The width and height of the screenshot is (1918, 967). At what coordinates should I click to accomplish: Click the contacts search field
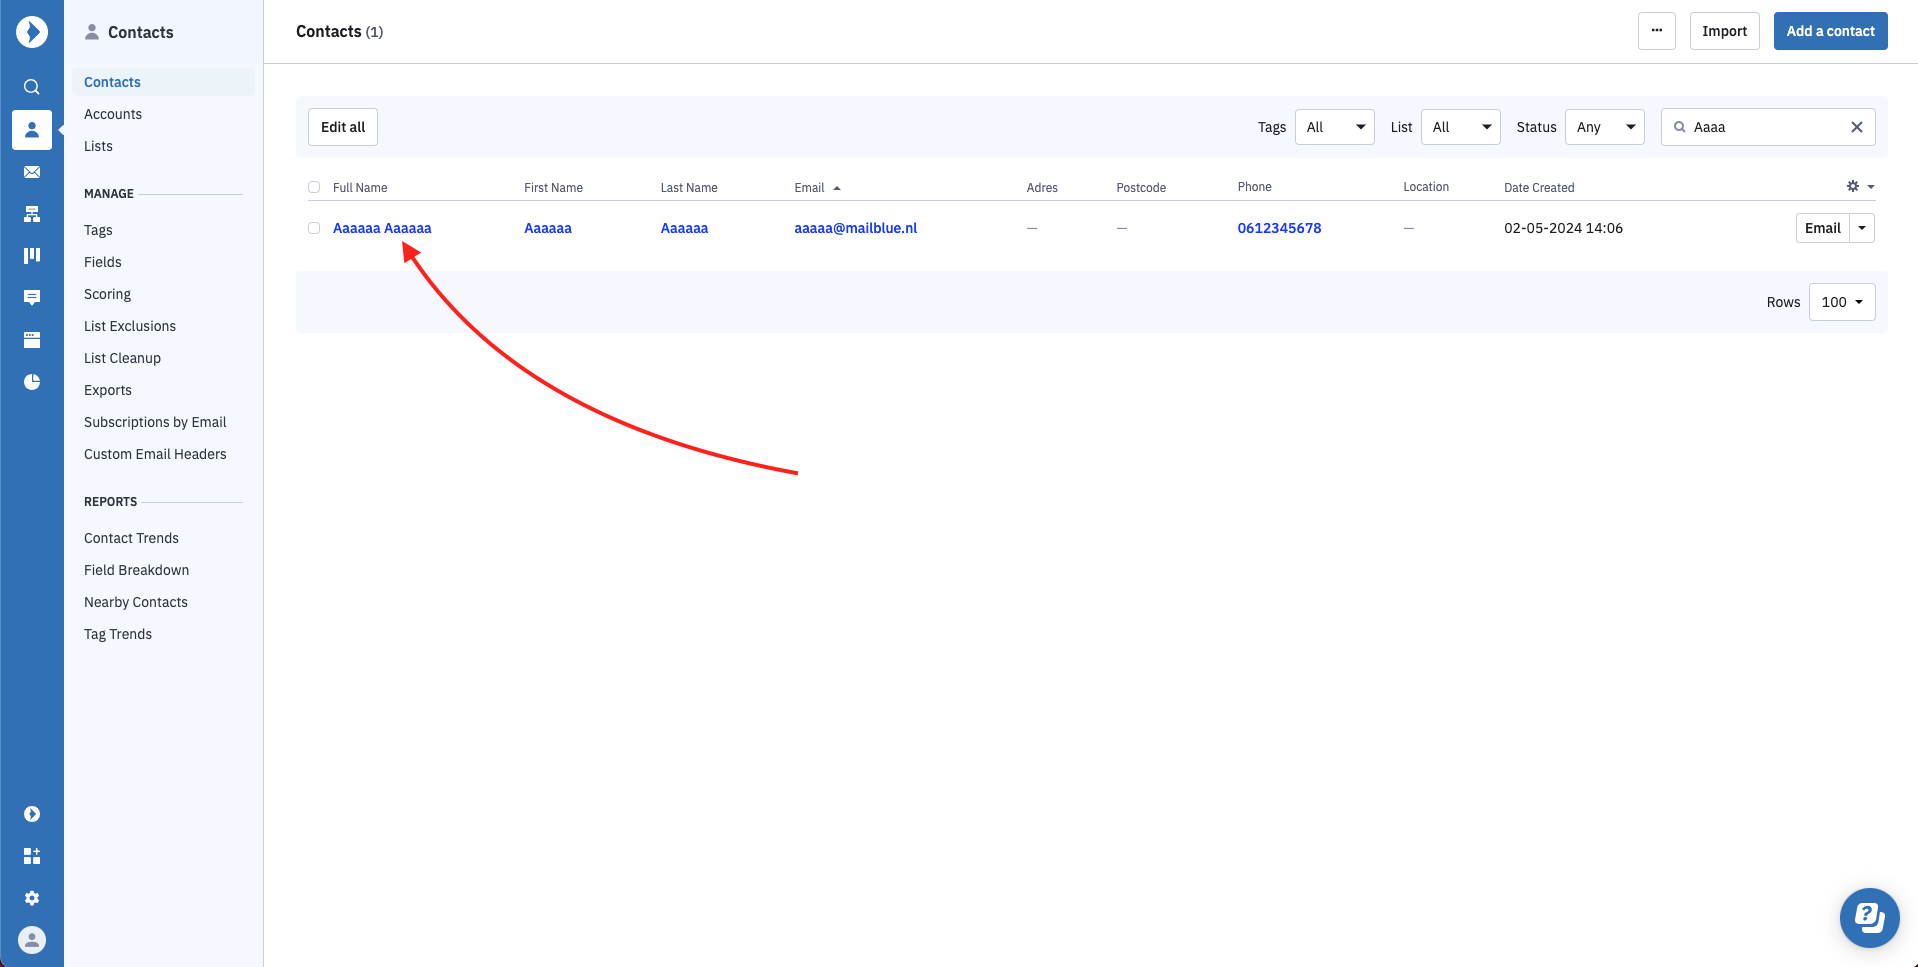1767,127
